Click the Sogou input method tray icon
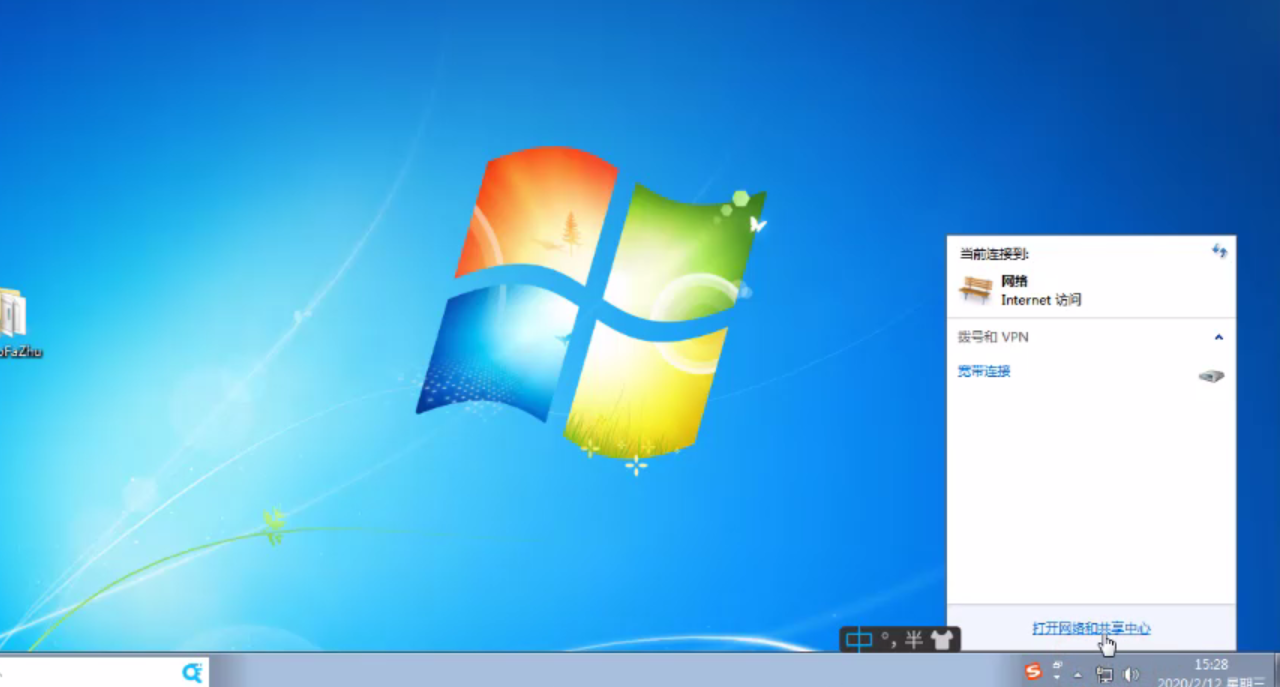Screen dimensions: 1280x687 coord(1033,672)
